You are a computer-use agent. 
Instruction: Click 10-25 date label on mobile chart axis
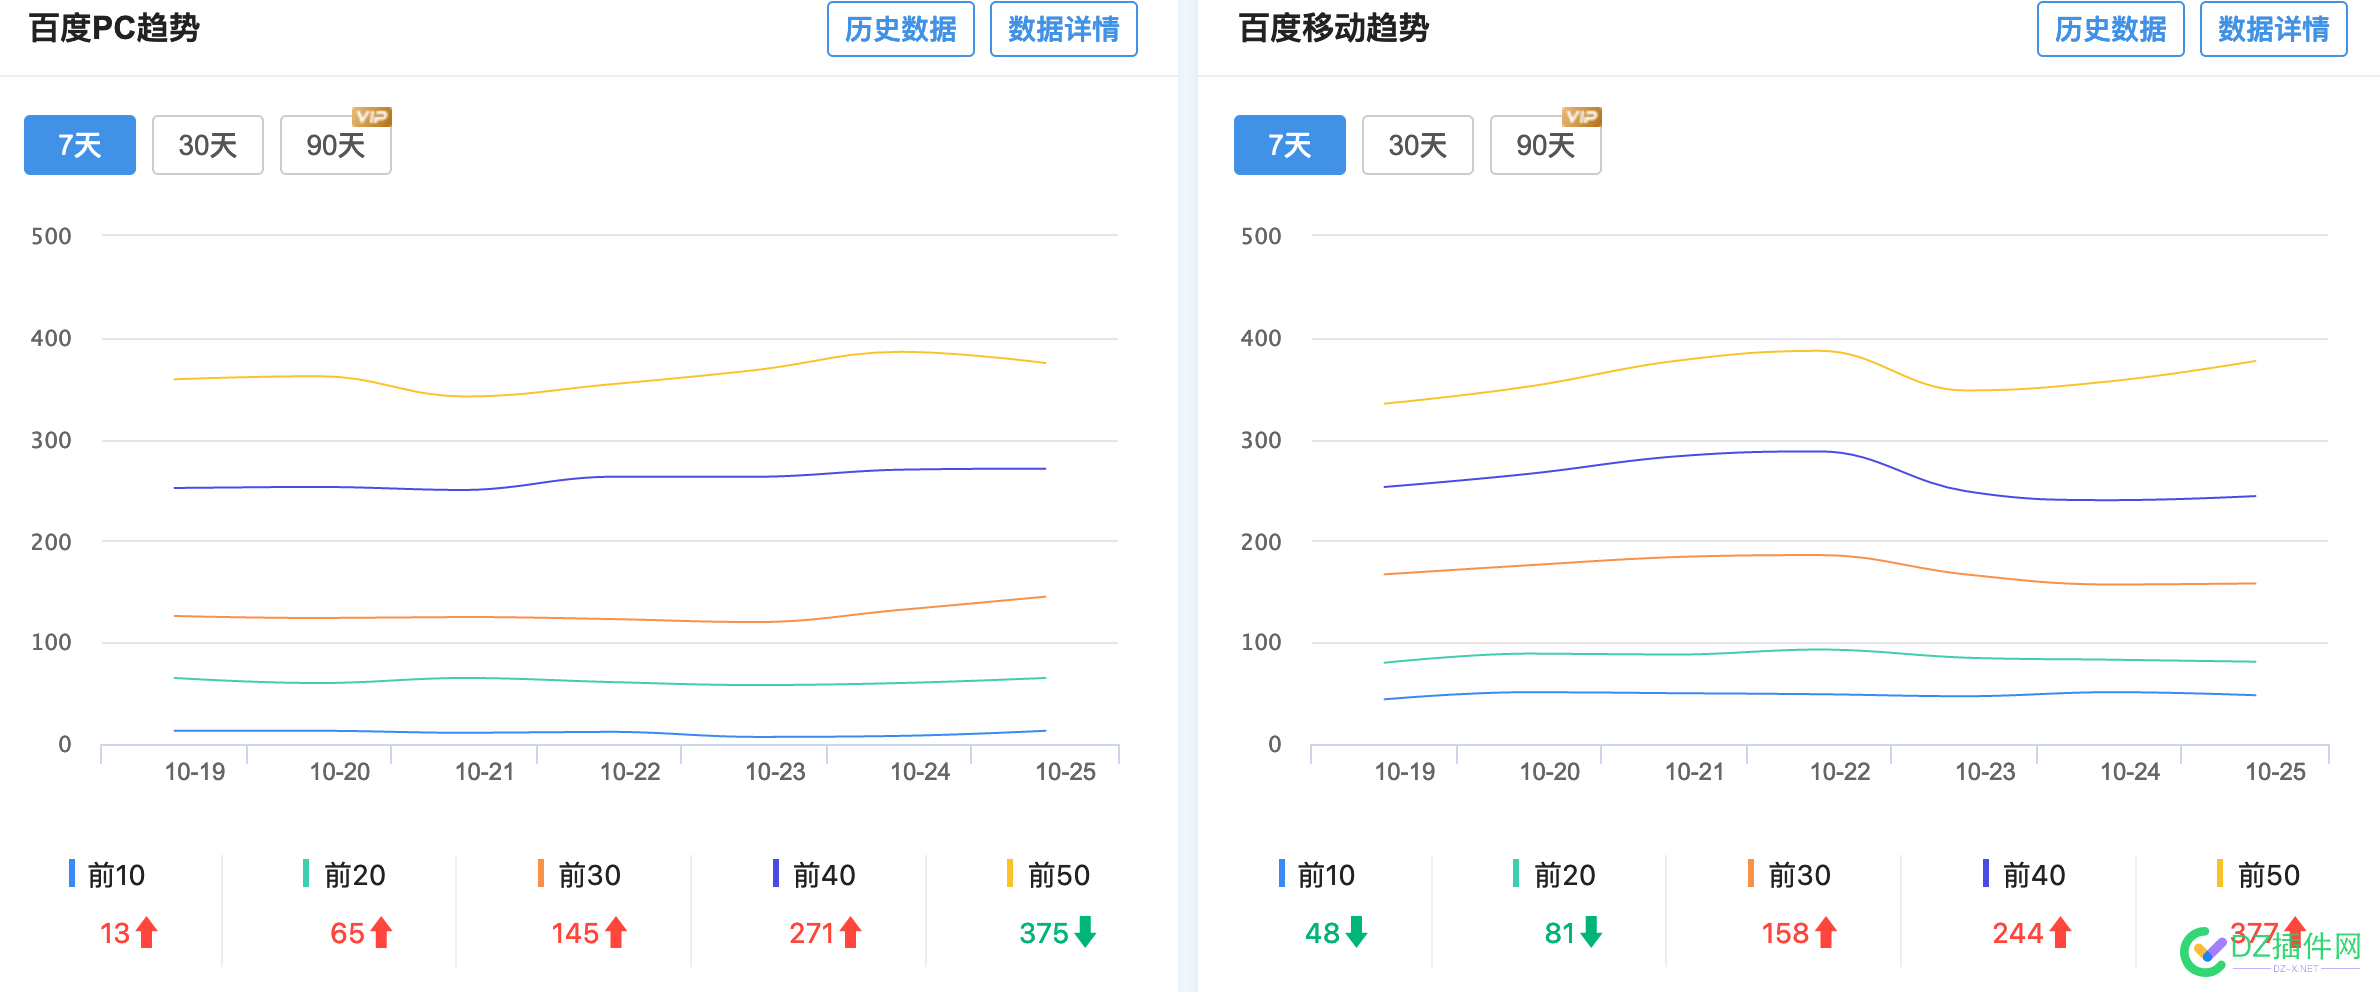(x=2276, y=772)
